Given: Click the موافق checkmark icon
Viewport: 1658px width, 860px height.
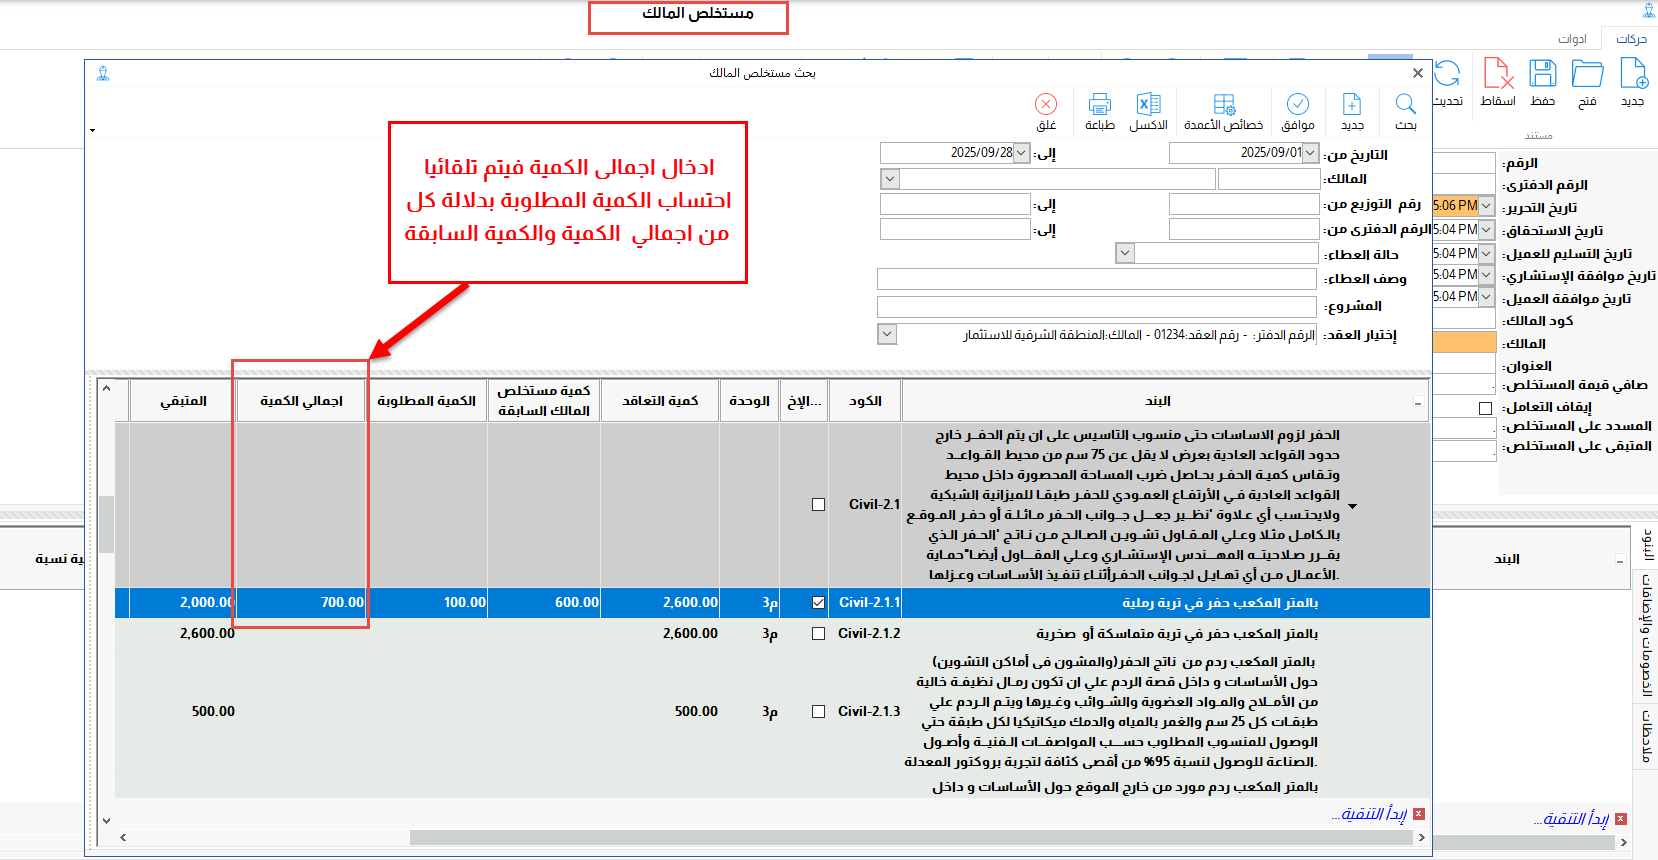Looking at the screenshot, I should pyautogui.click(x=1297, y=105).
